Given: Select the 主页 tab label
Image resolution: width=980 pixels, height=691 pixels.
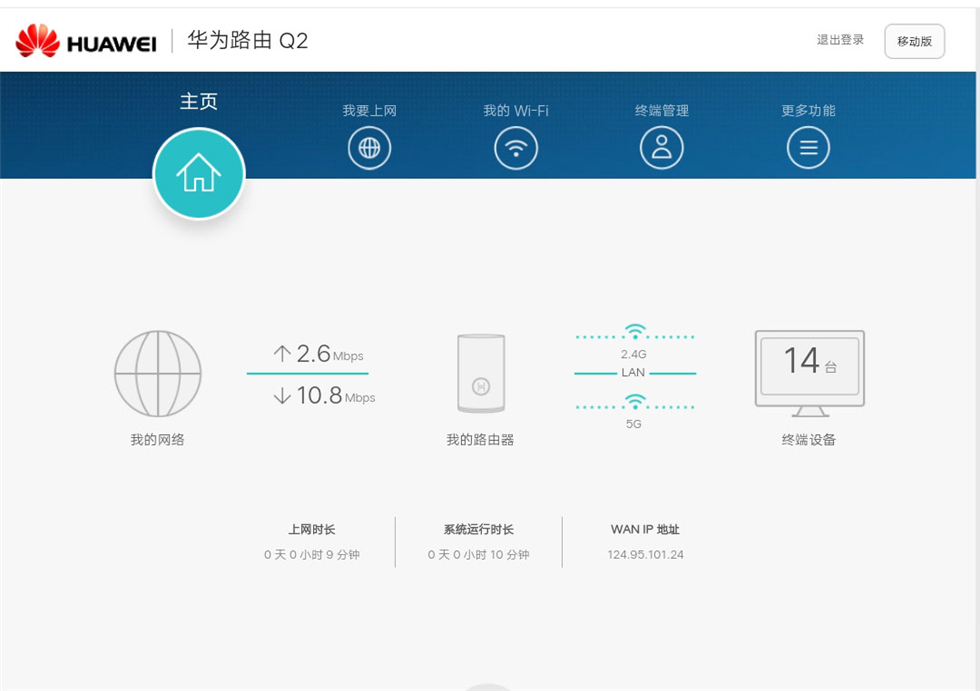Looking at the screenshot, I should click(x=199, y=101).
